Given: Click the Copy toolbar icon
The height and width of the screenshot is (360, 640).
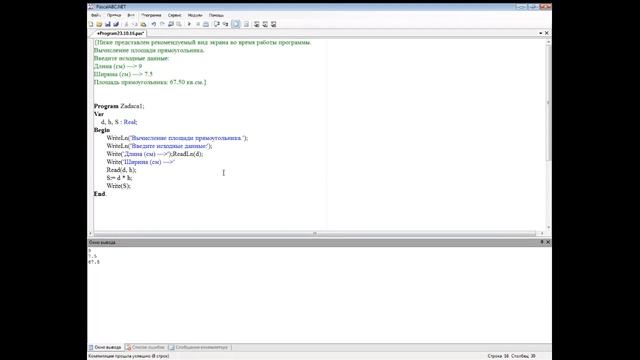Looking at the screenshot, I should [x=135, y=24].
